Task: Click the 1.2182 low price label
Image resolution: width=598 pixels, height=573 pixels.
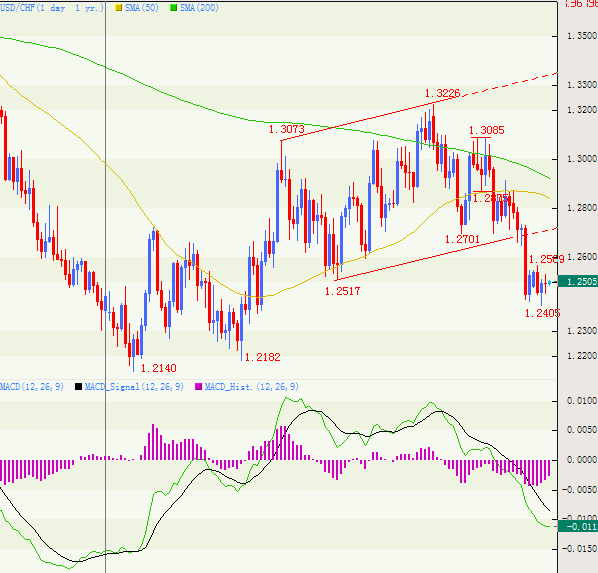Action: tap(262, 357)
